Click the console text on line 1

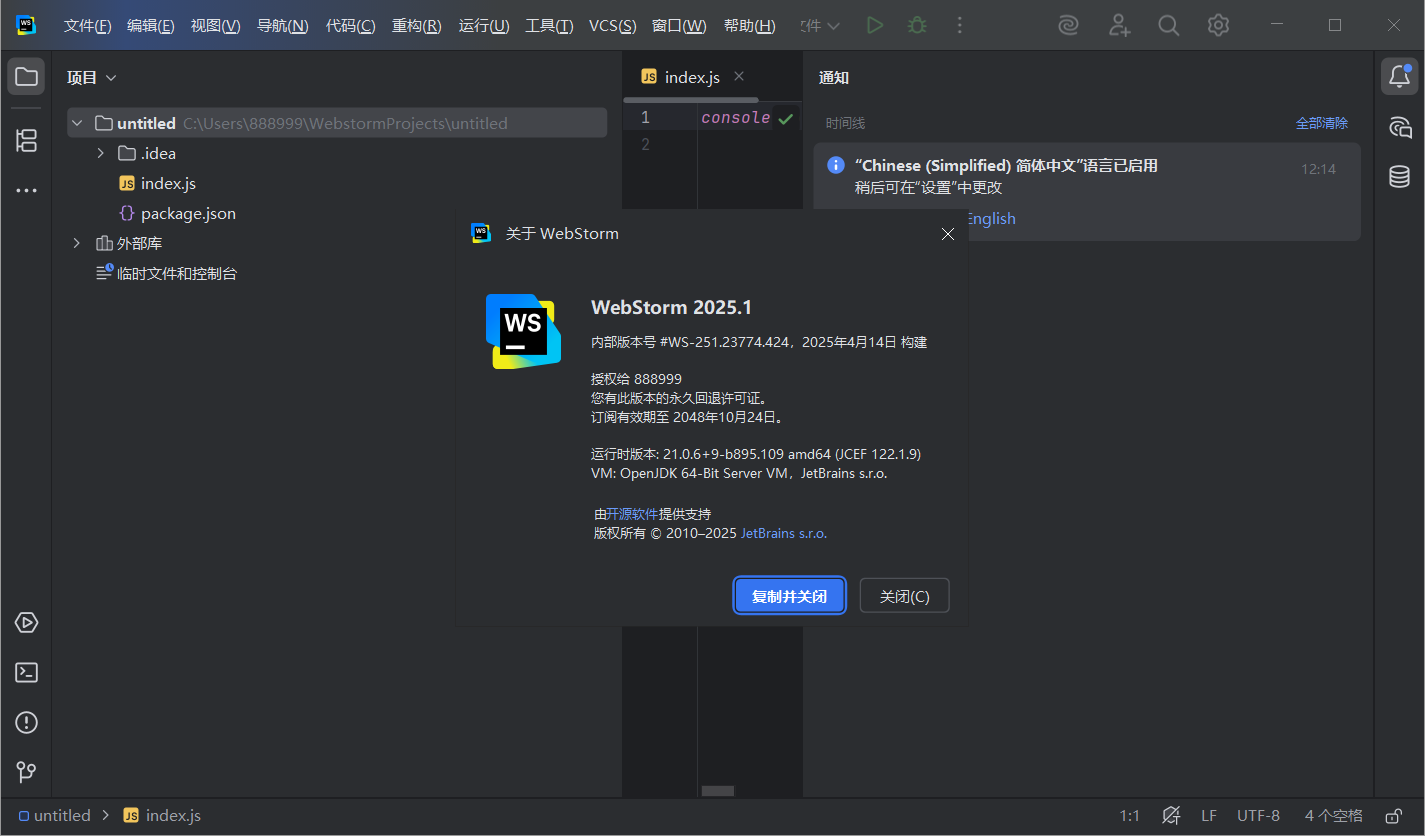735,118
